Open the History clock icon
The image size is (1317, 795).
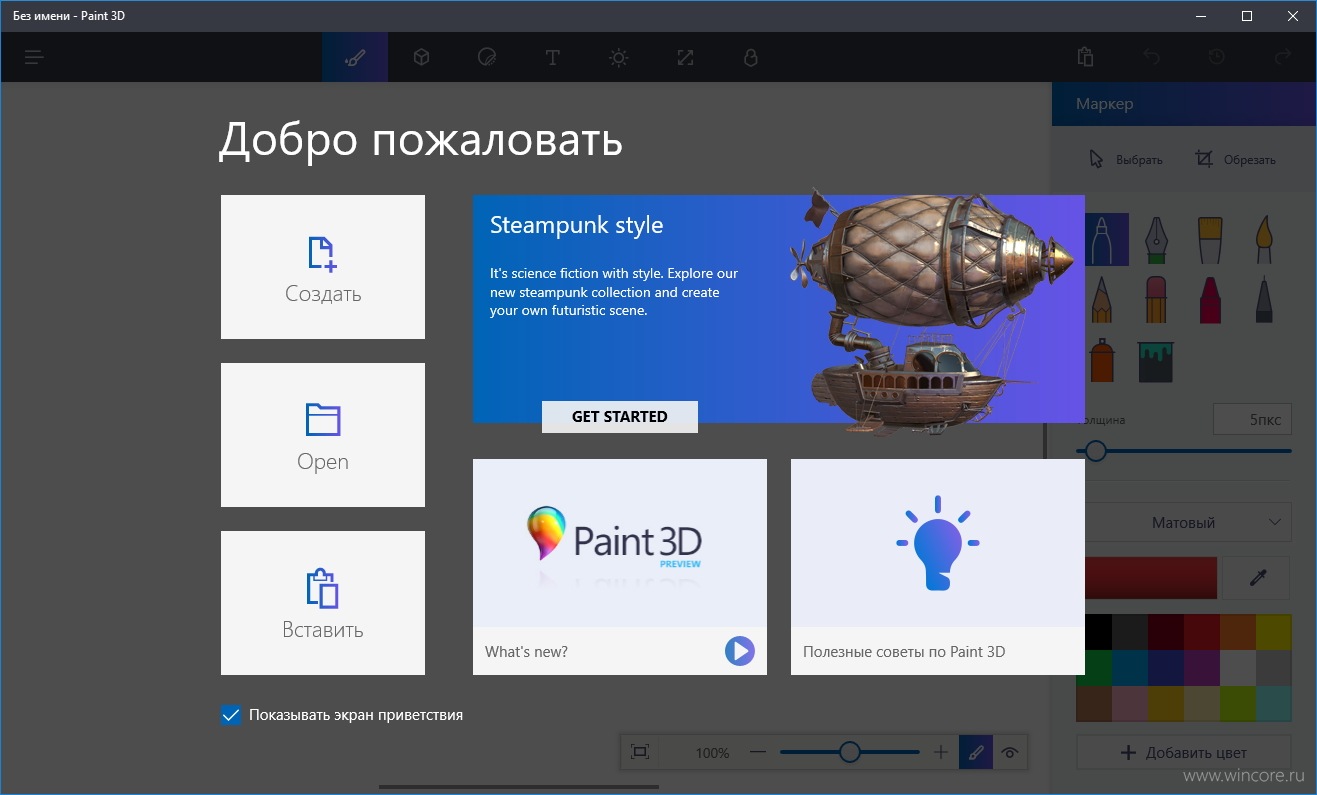pyautogui.click(x=1216, y=58)
